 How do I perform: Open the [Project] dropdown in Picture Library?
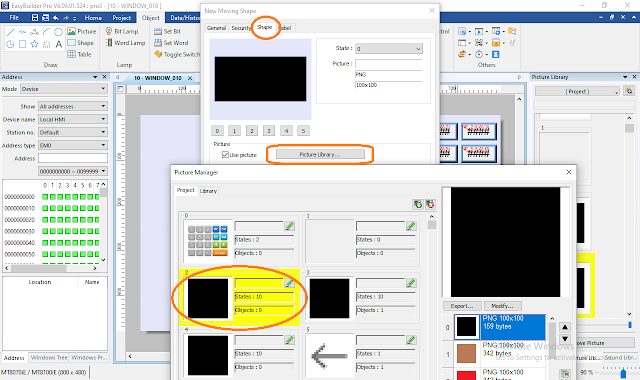[x=577, y=91]
